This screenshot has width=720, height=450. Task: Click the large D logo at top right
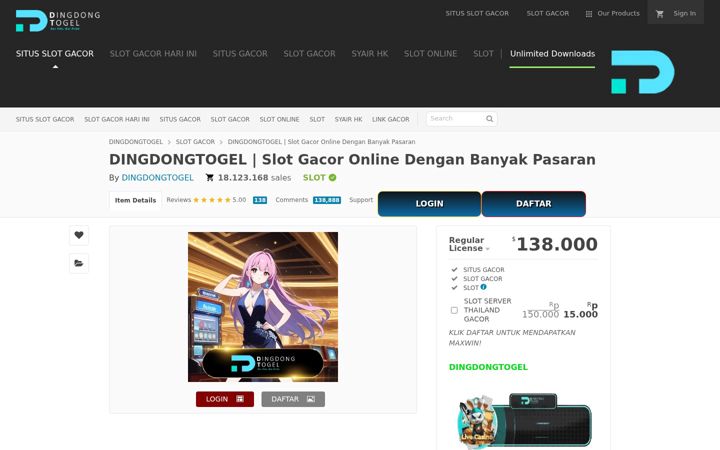tap(642, 72)
